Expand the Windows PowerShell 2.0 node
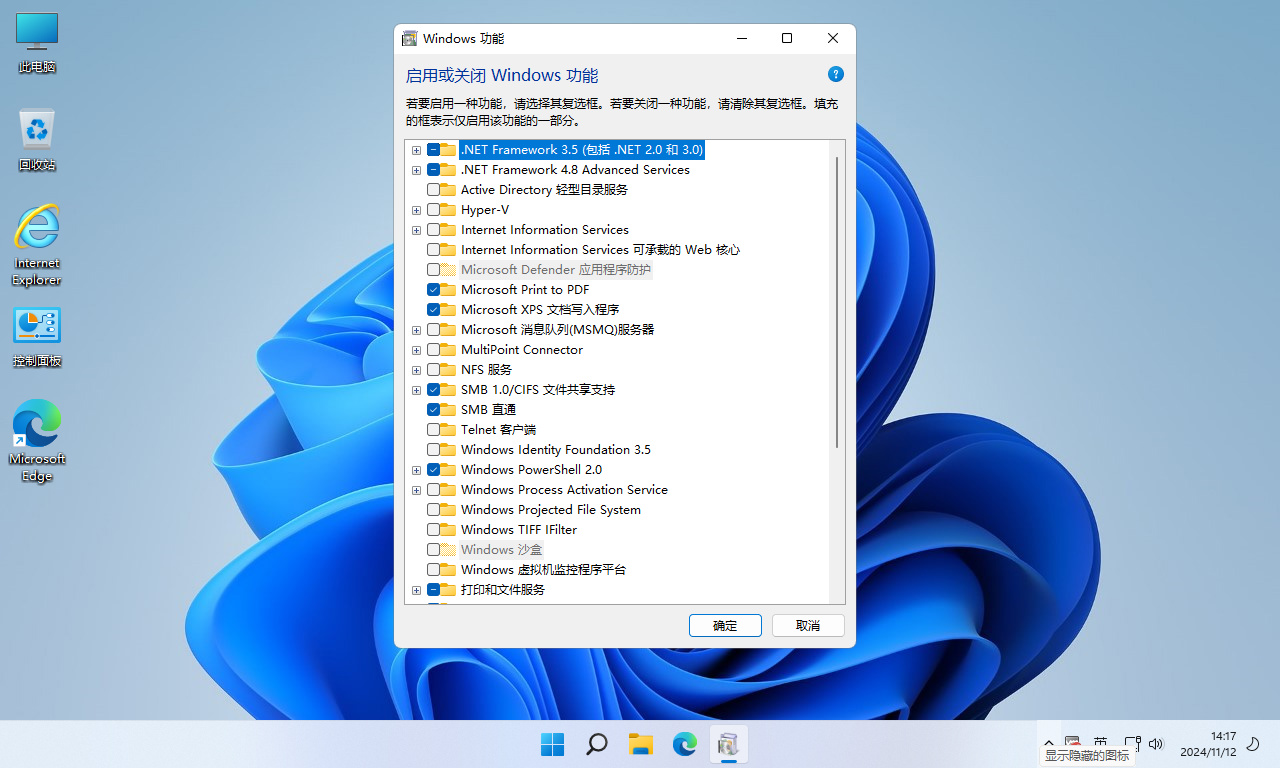This screenshot has height=768, width=1280. (x=416, y=470)
